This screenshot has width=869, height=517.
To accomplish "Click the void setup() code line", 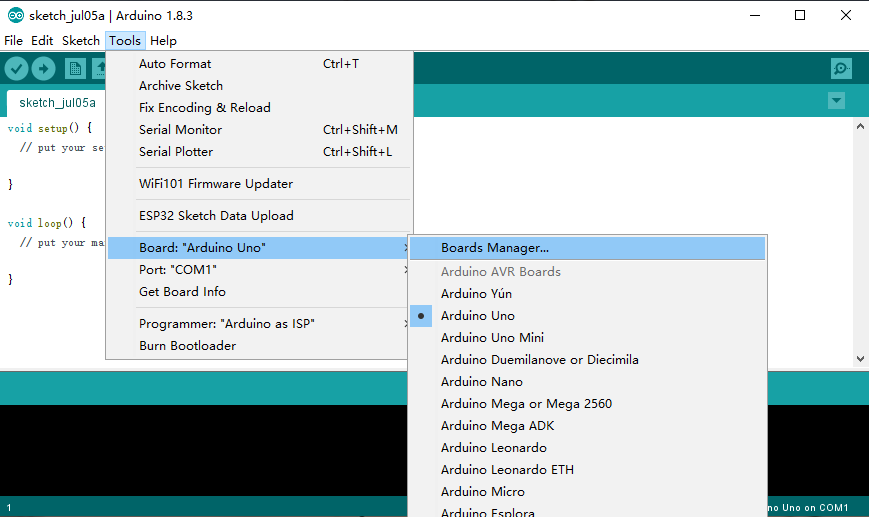I will point(50,128).
